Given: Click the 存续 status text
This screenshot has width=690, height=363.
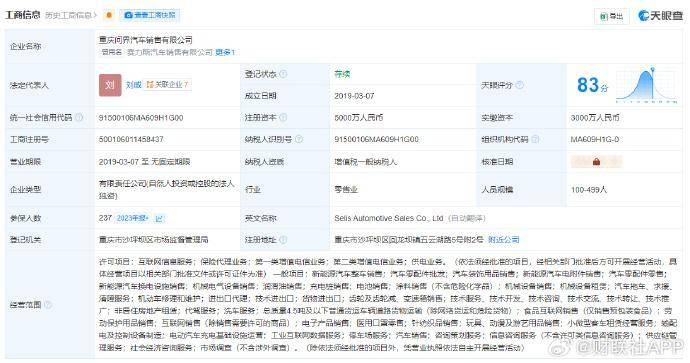Looking at the screenshot, I should 342,74.
